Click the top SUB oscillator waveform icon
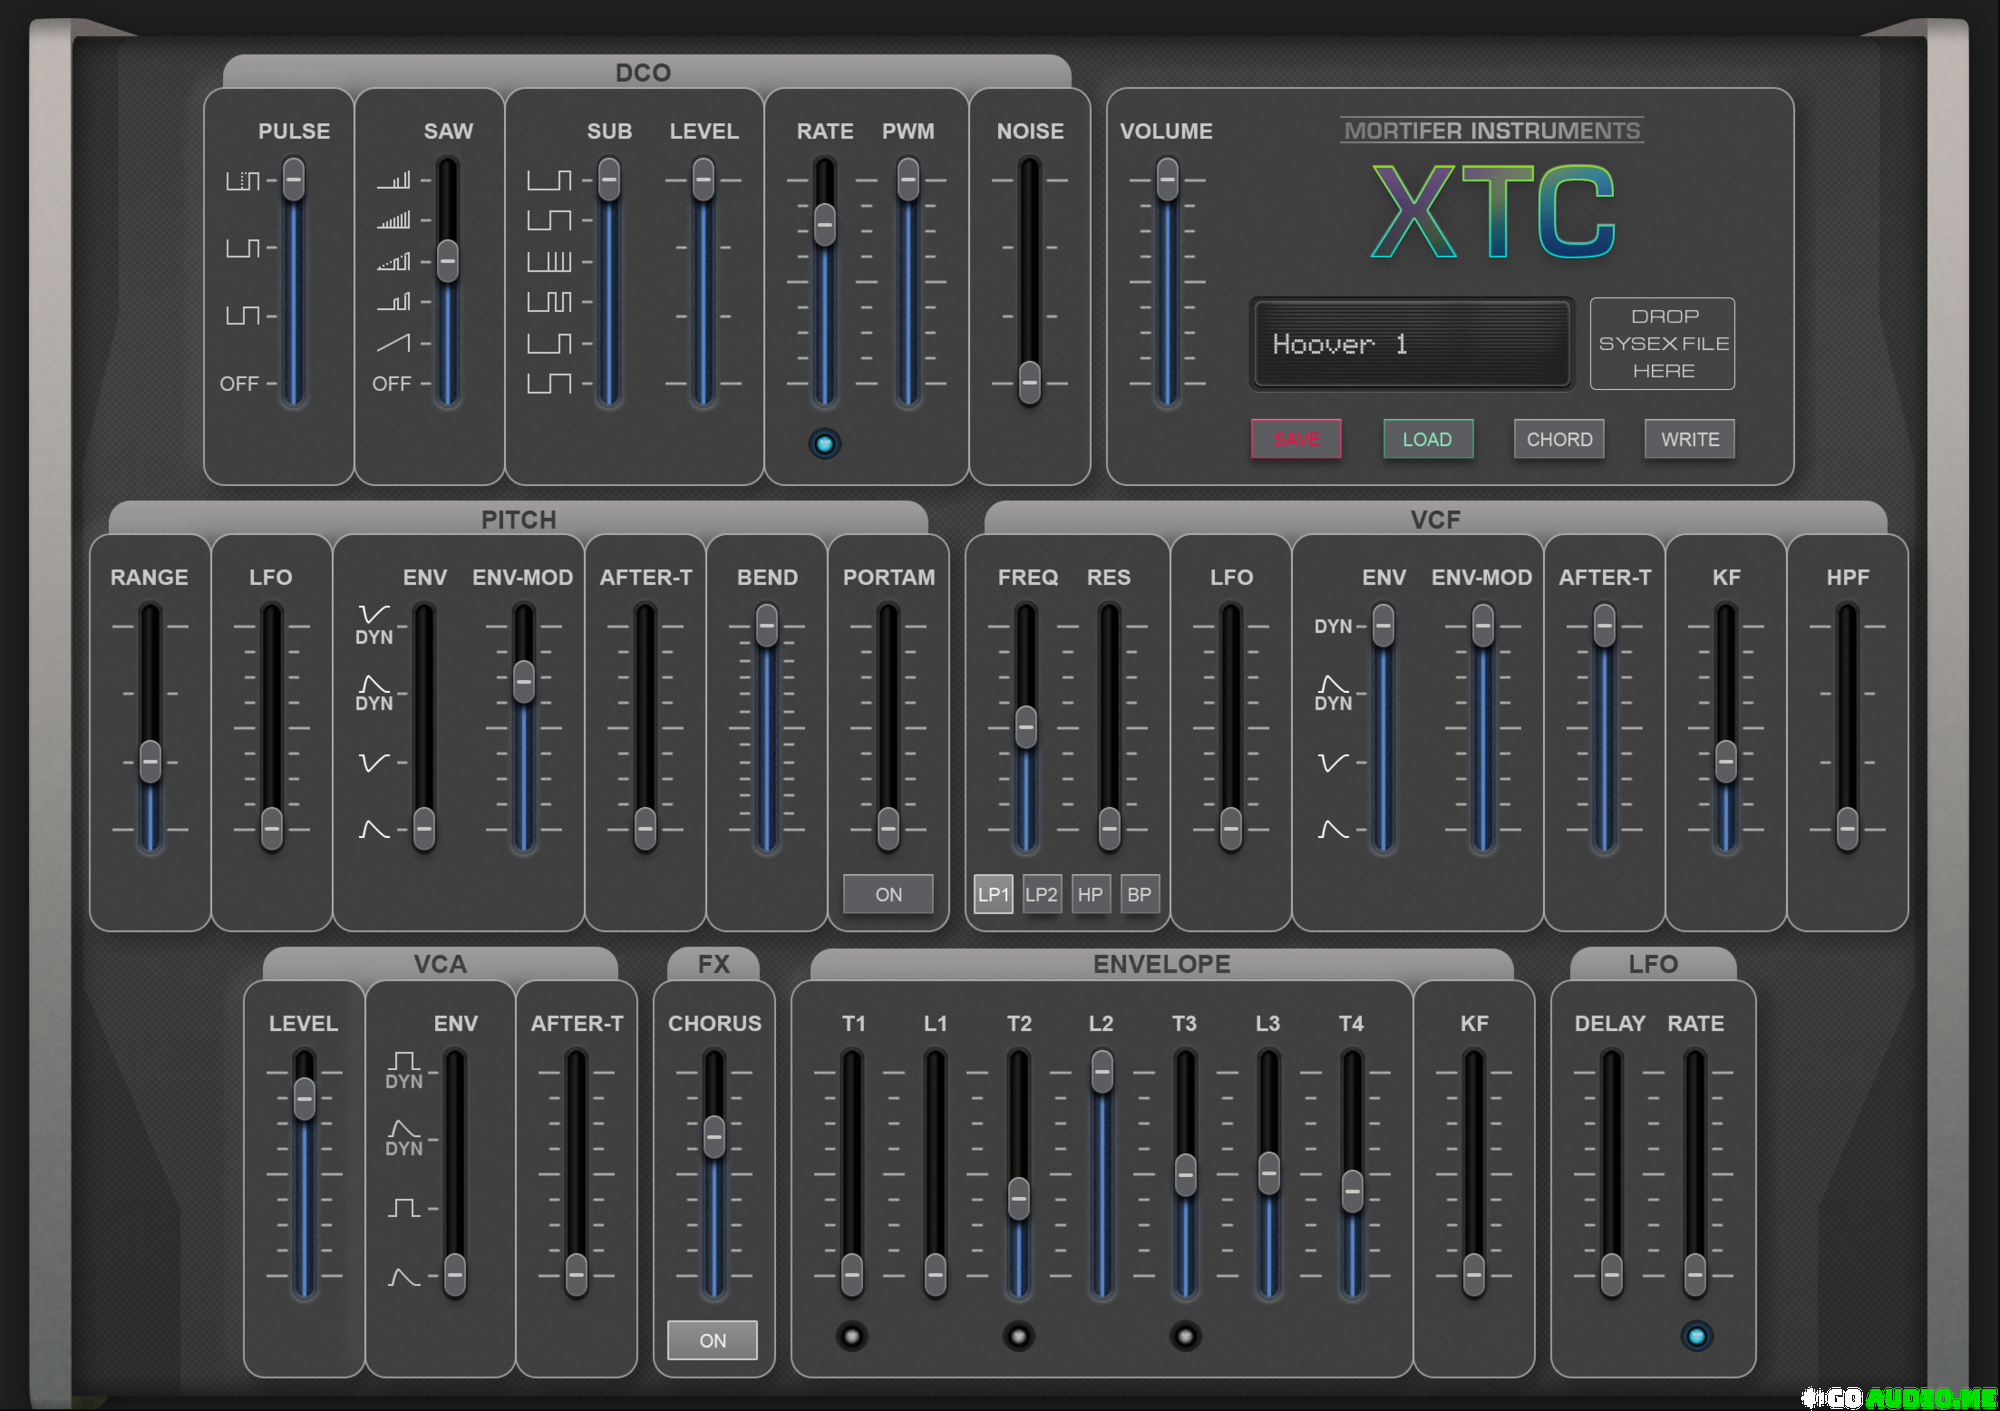The width and height of the screenshot is (2000, 1411). tap(549, 180)
